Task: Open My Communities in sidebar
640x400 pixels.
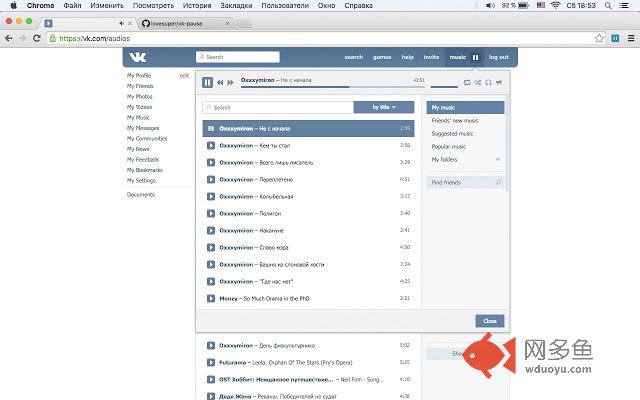Action: (147, 139)
